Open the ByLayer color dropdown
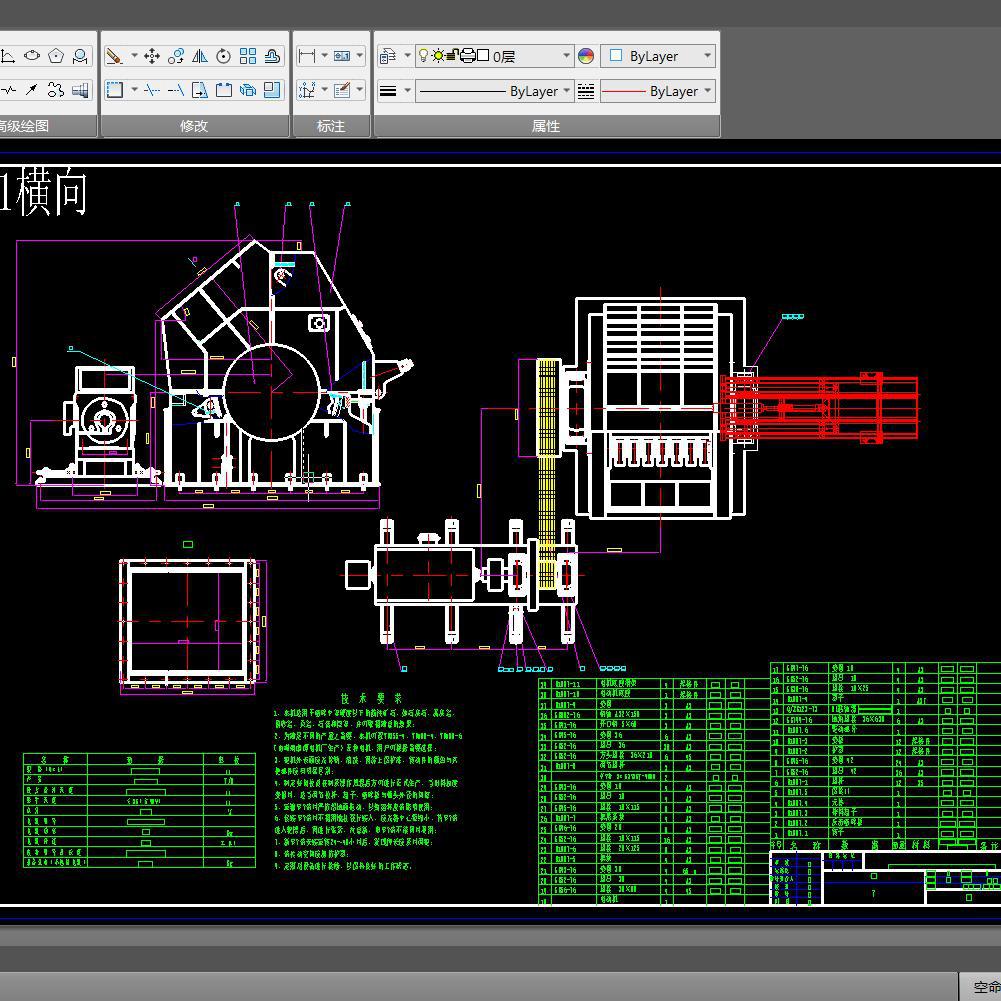The image size is (1001, 1001). pyautogui.click(x=658, y=56)
